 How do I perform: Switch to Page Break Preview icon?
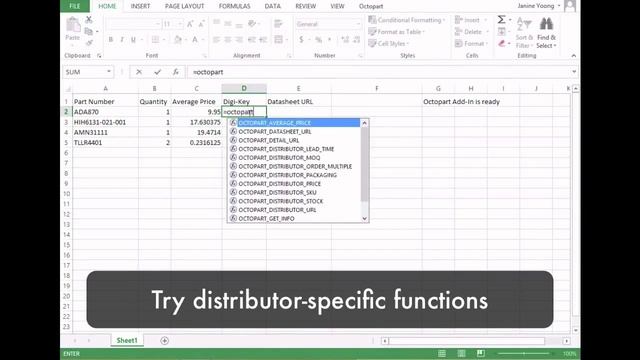(481, 353)
